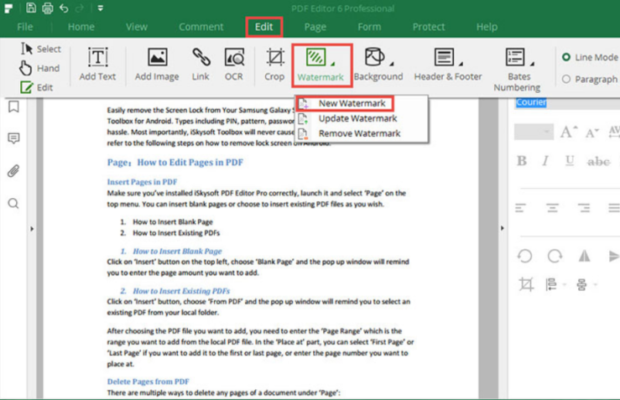Image resolution: width=620 pixels, height=400 pixels.
Task: Select the Paragraph mode radio button
Action: (567, 79)
